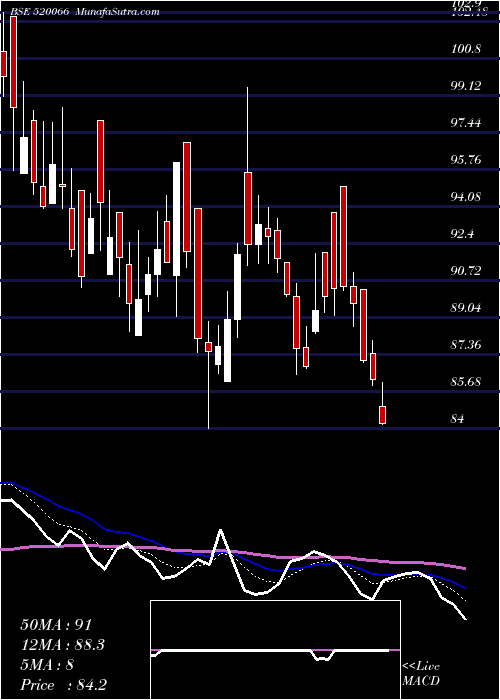Click the '<<Live MACD' label
This screenshot has width=500, height=700.
(421, 674)
